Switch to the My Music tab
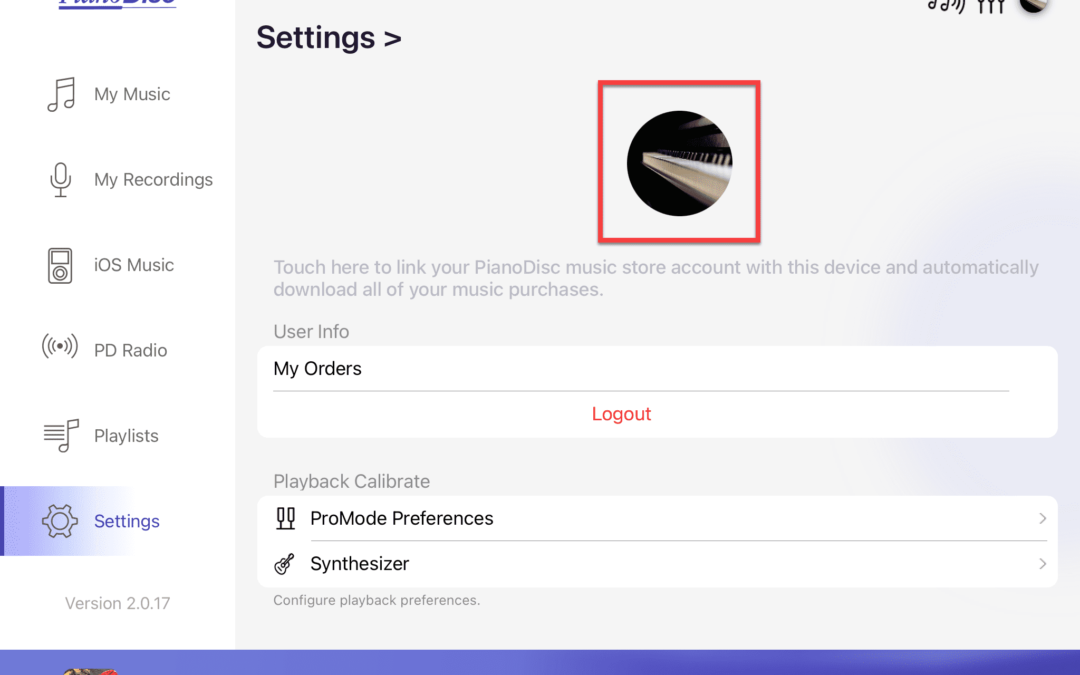1080x675 pixels. pos(132,94)
